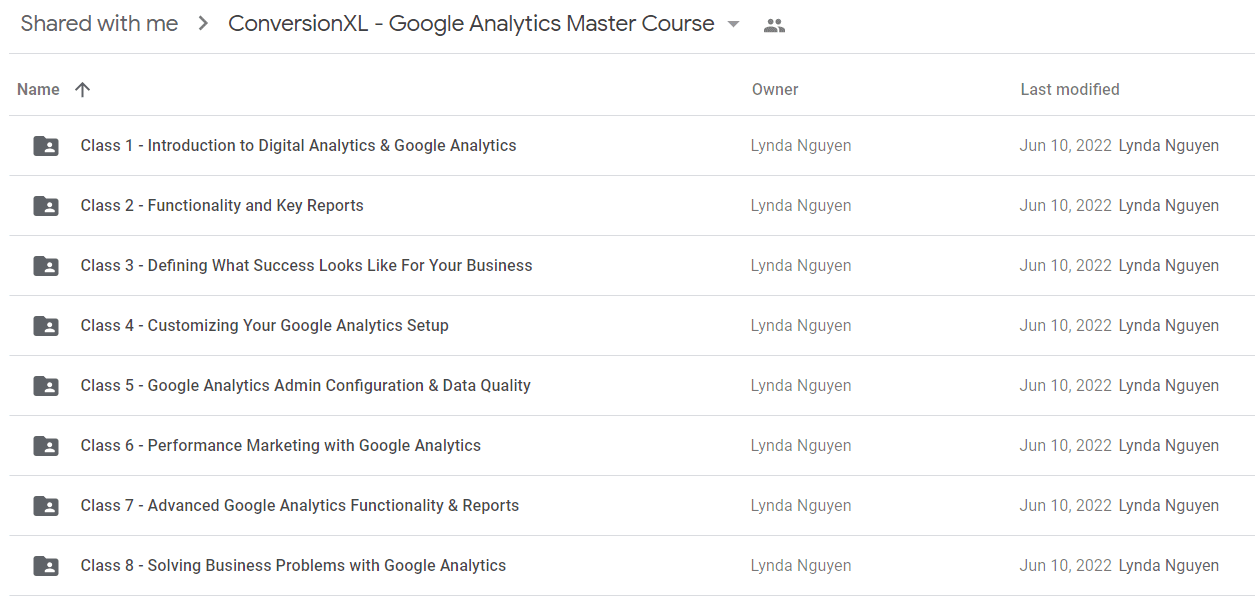Click the ConversionXL - Google Analytics Master Course breadcrumb
Image resolution: width=1255 pixels, height=602 pixels.
point(471,24)
